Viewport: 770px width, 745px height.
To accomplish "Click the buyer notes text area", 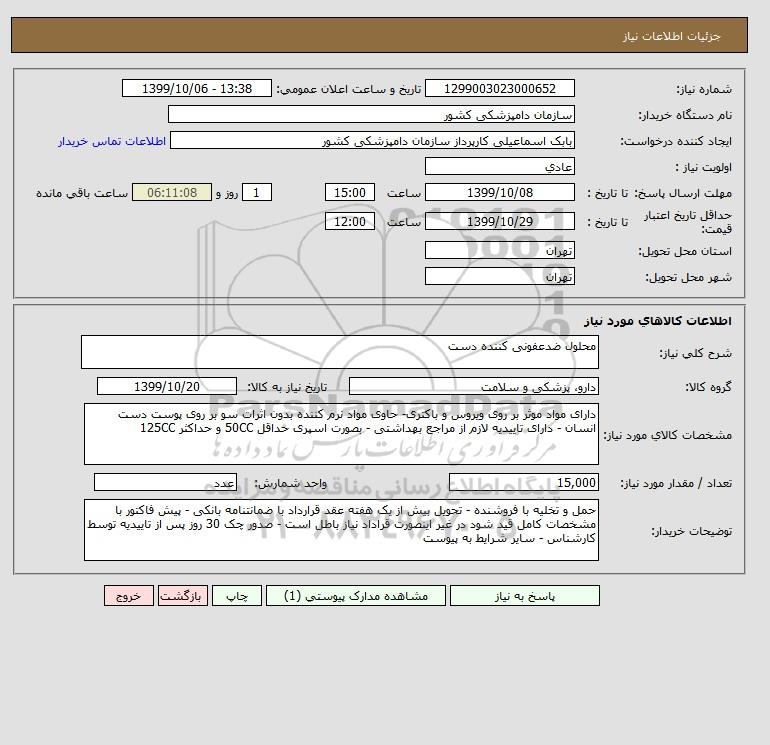I will coord(341,530).
